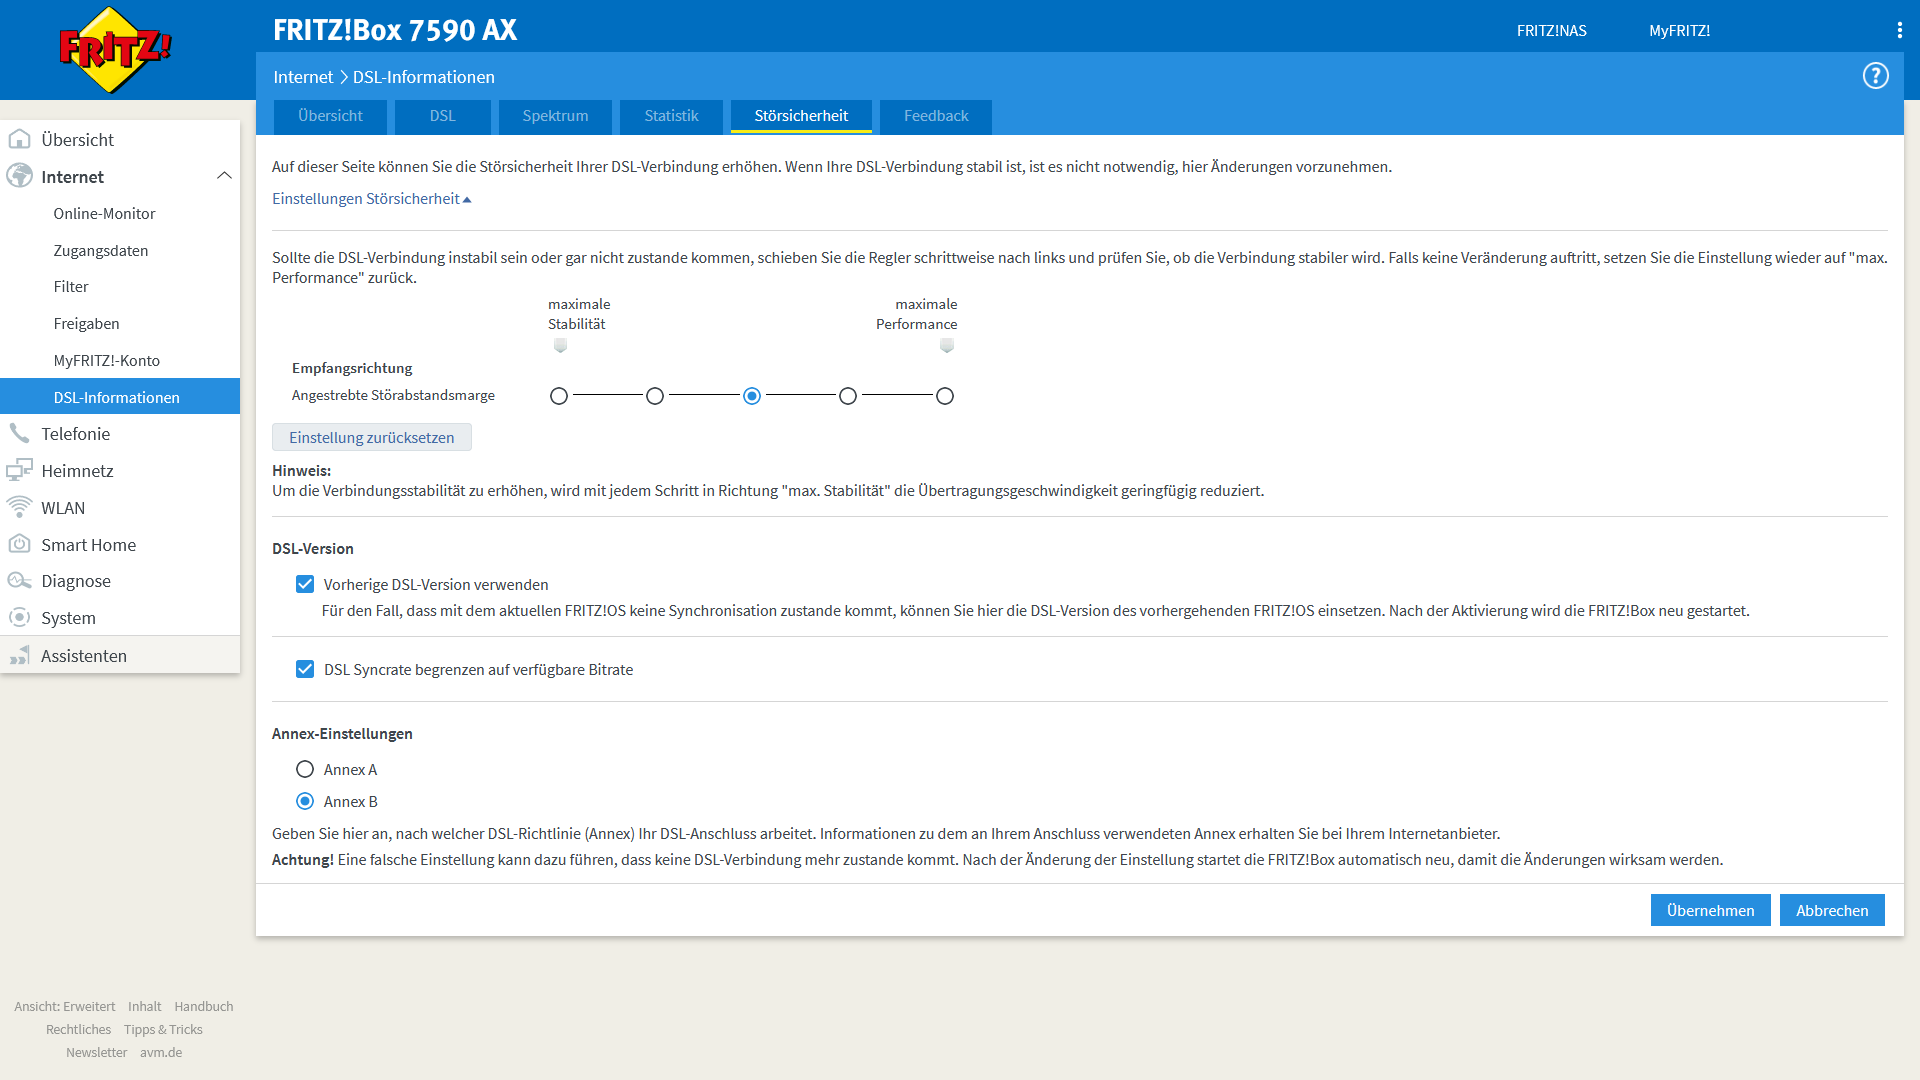Click the Übernehmen button

coord(1710,910)
